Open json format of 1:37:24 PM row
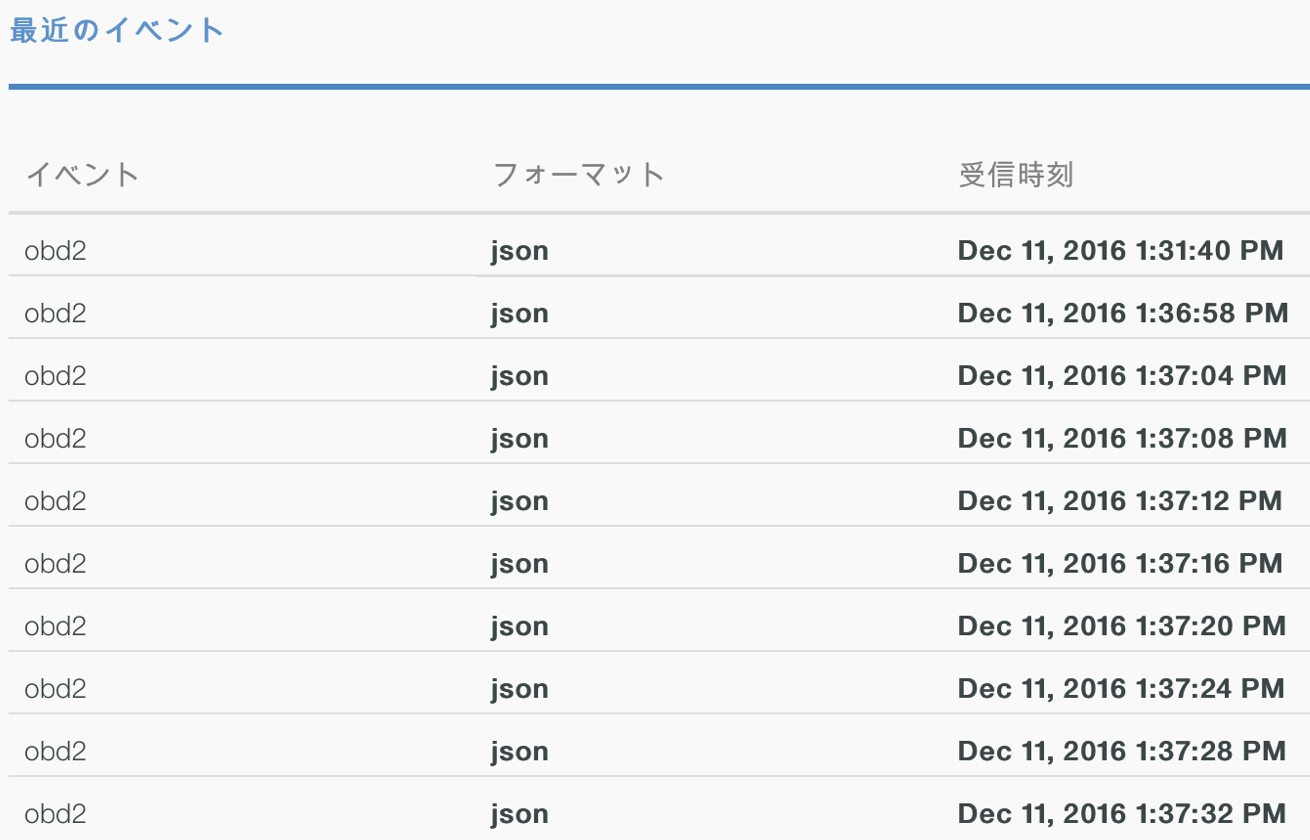 click(x=519, y=690)
